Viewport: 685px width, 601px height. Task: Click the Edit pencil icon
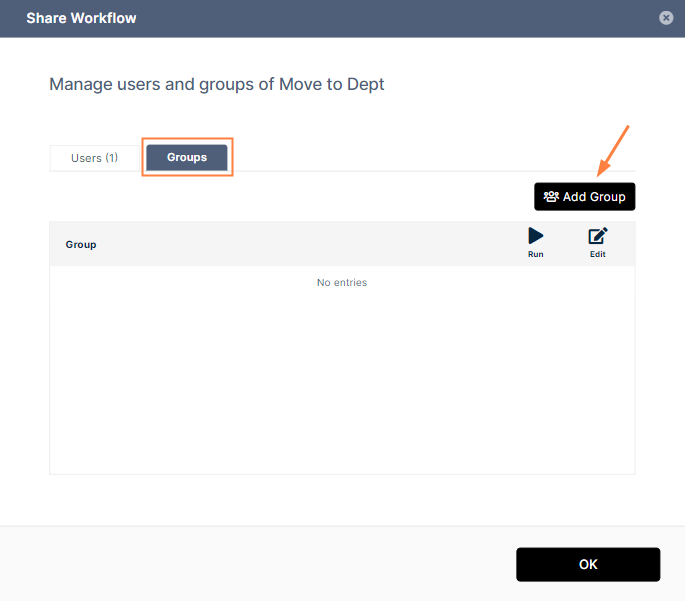click(x=597, y=236)
